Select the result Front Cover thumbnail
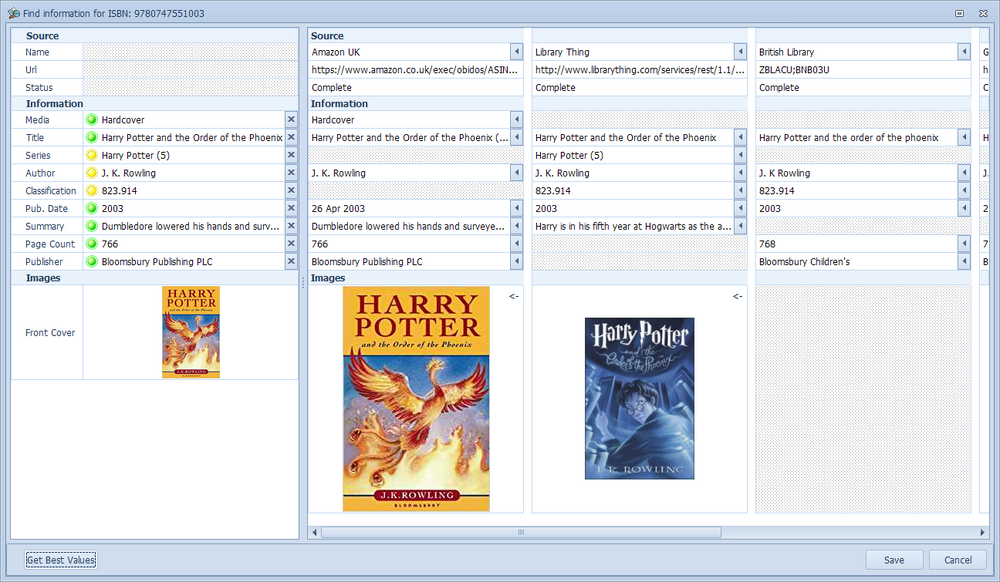Screen dimensions: 1000x582 pyautogui.click(x=191, y=332)
